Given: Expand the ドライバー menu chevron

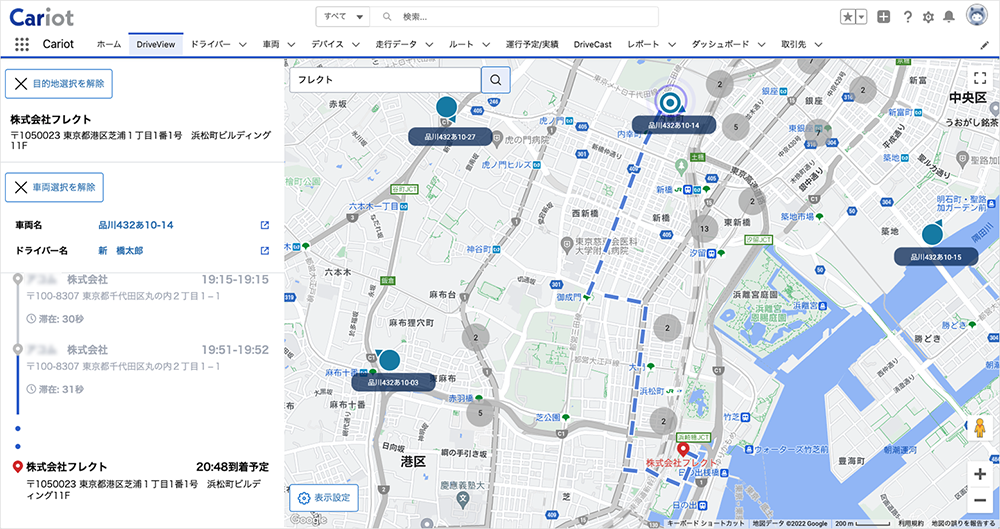Looking at the screenshot, I should 242,45.
